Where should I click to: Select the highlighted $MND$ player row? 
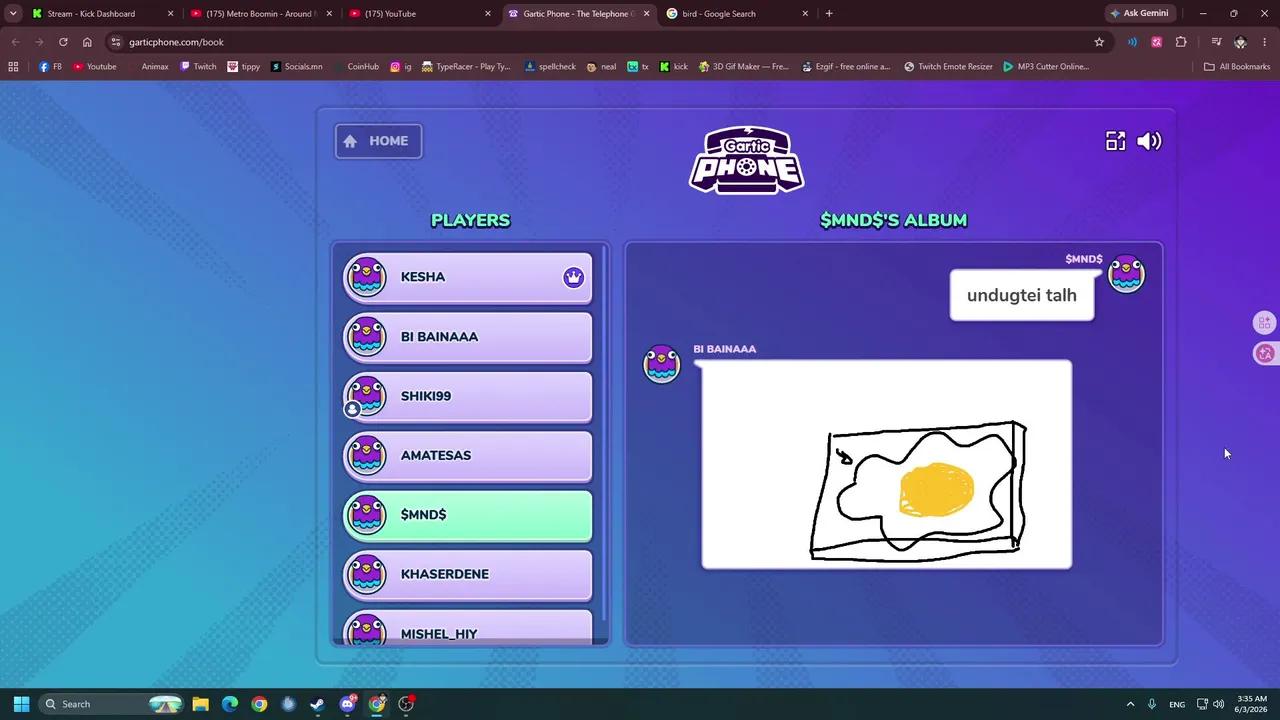coord(468,515)
